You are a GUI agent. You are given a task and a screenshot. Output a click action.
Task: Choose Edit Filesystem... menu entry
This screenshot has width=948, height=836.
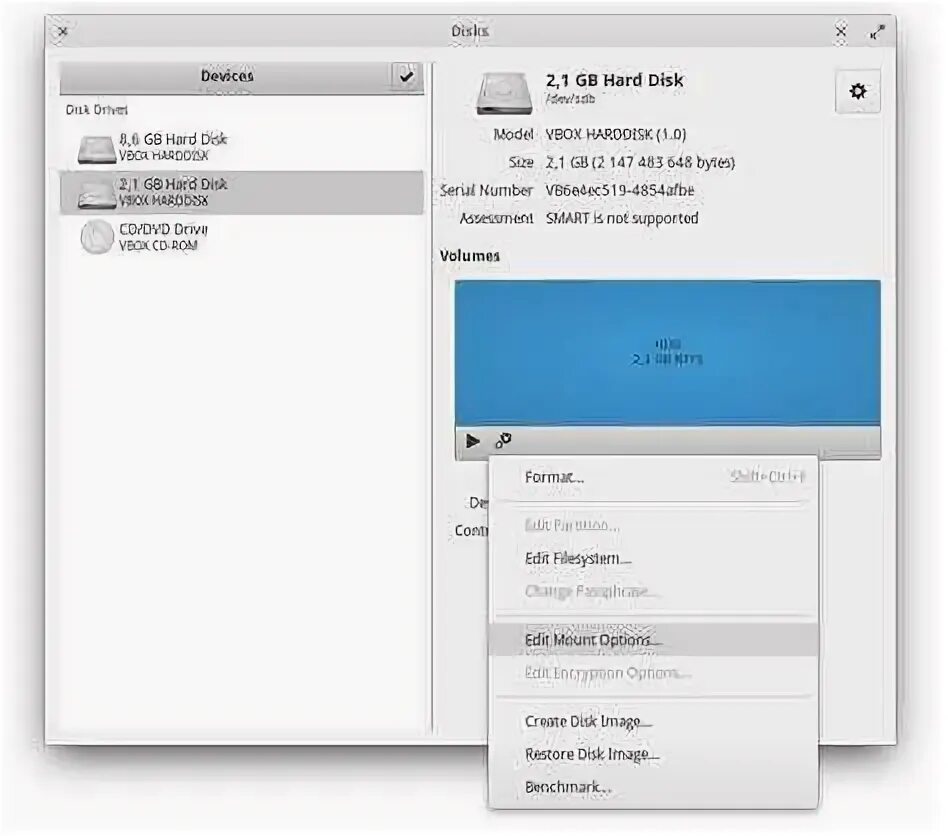tap(653, 559)
